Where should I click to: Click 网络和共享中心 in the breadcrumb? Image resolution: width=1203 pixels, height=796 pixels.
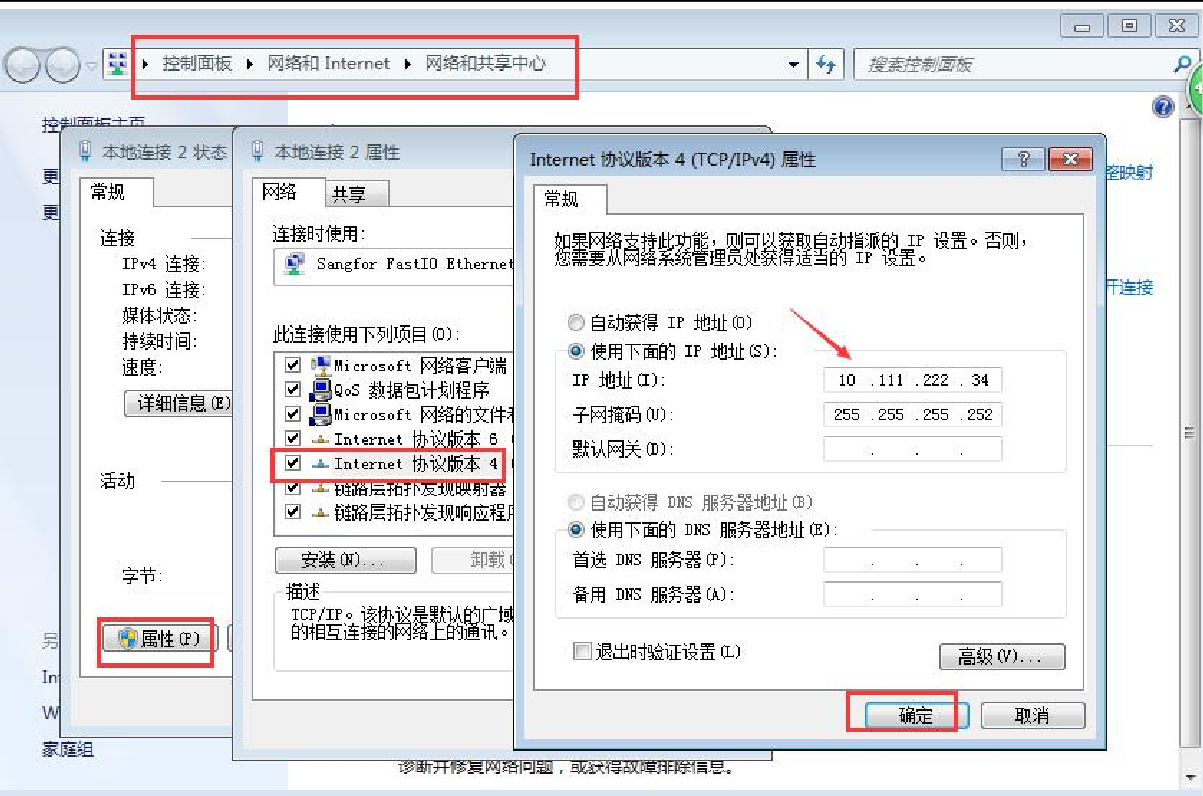tap(486, 64)
